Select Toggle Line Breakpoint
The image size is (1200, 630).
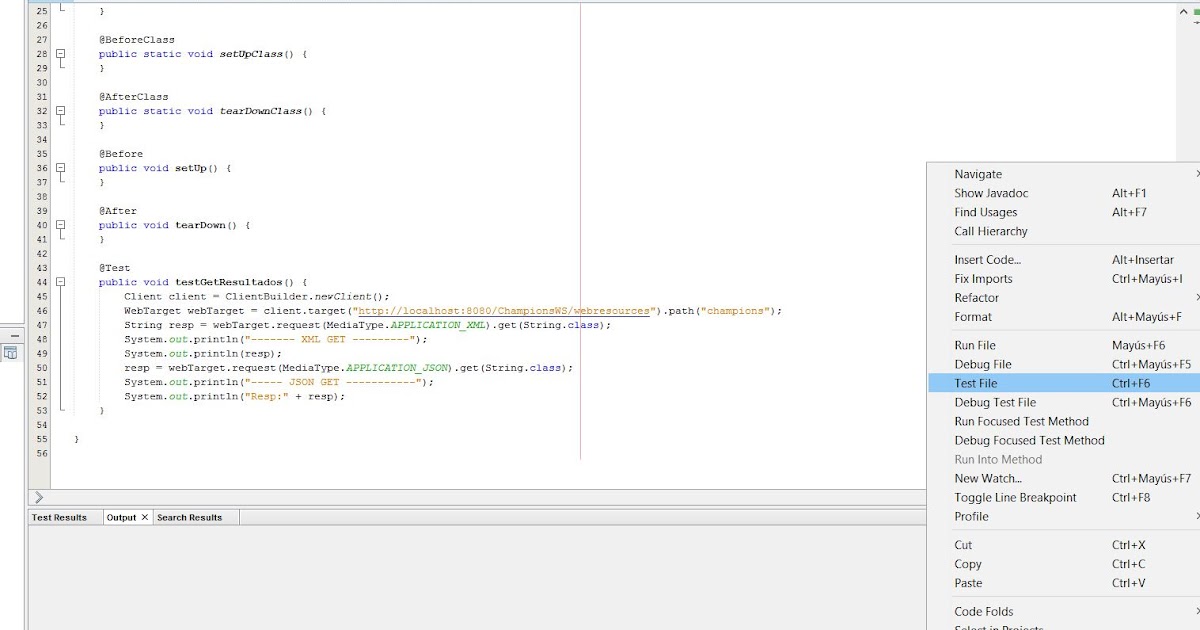(x=1014, y=497)
